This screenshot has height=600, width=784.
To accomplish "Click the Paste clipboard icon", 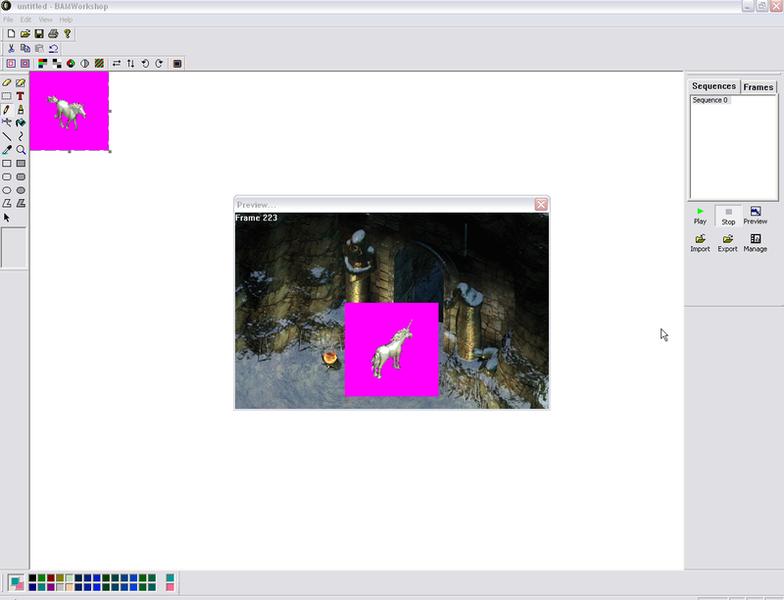I will coord(39,48).
